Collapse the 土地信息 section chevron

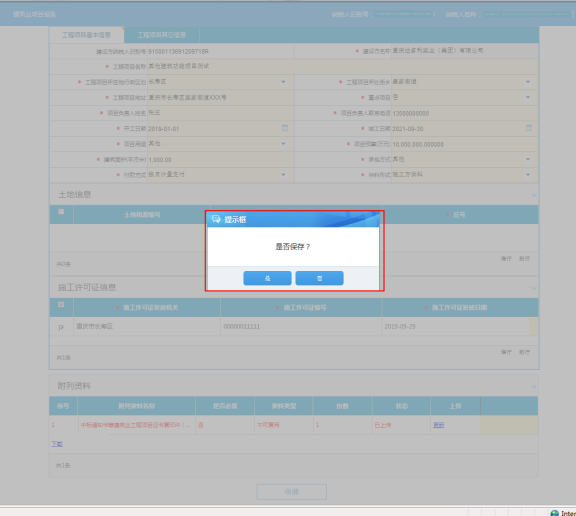(534, 195)
